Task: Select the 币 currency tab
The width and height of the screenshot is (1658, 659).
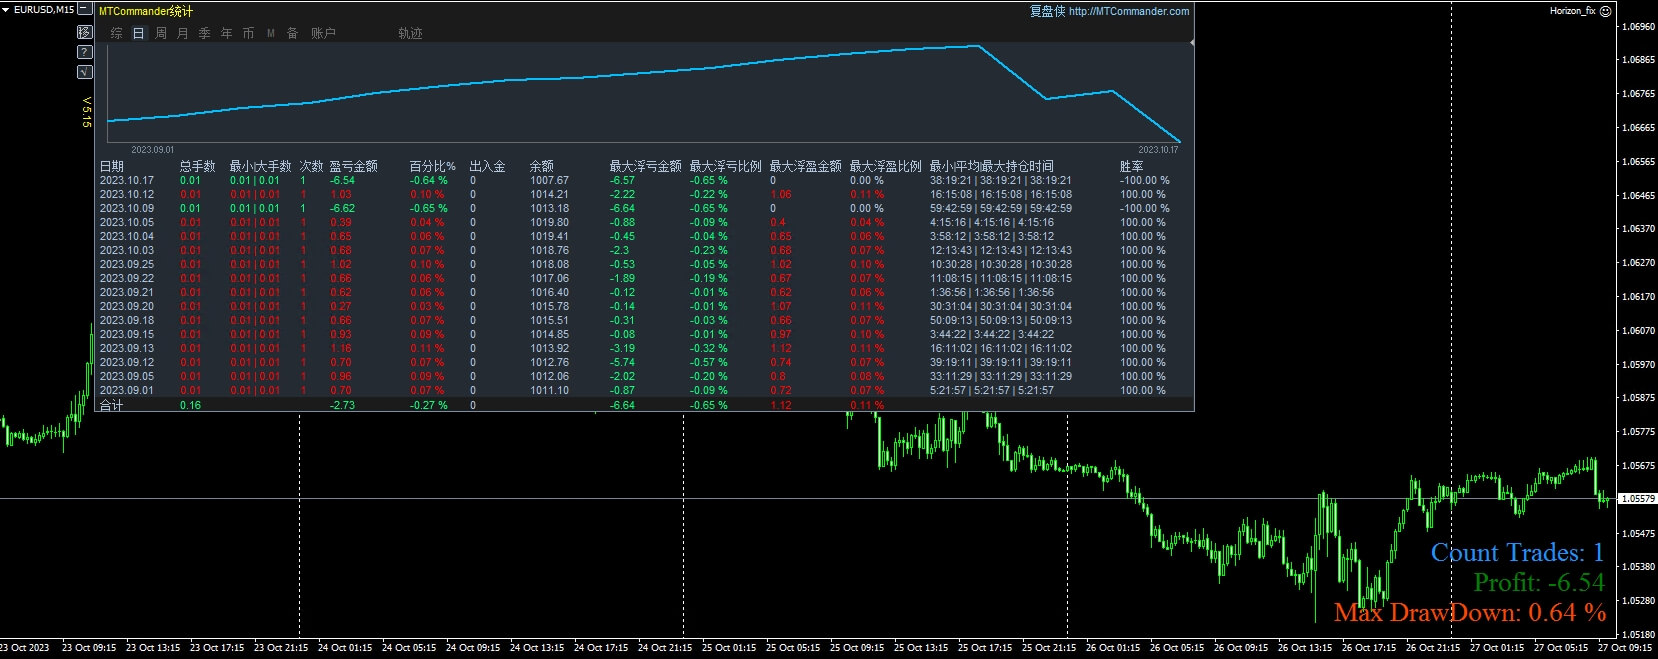Action: pos(249,33)
